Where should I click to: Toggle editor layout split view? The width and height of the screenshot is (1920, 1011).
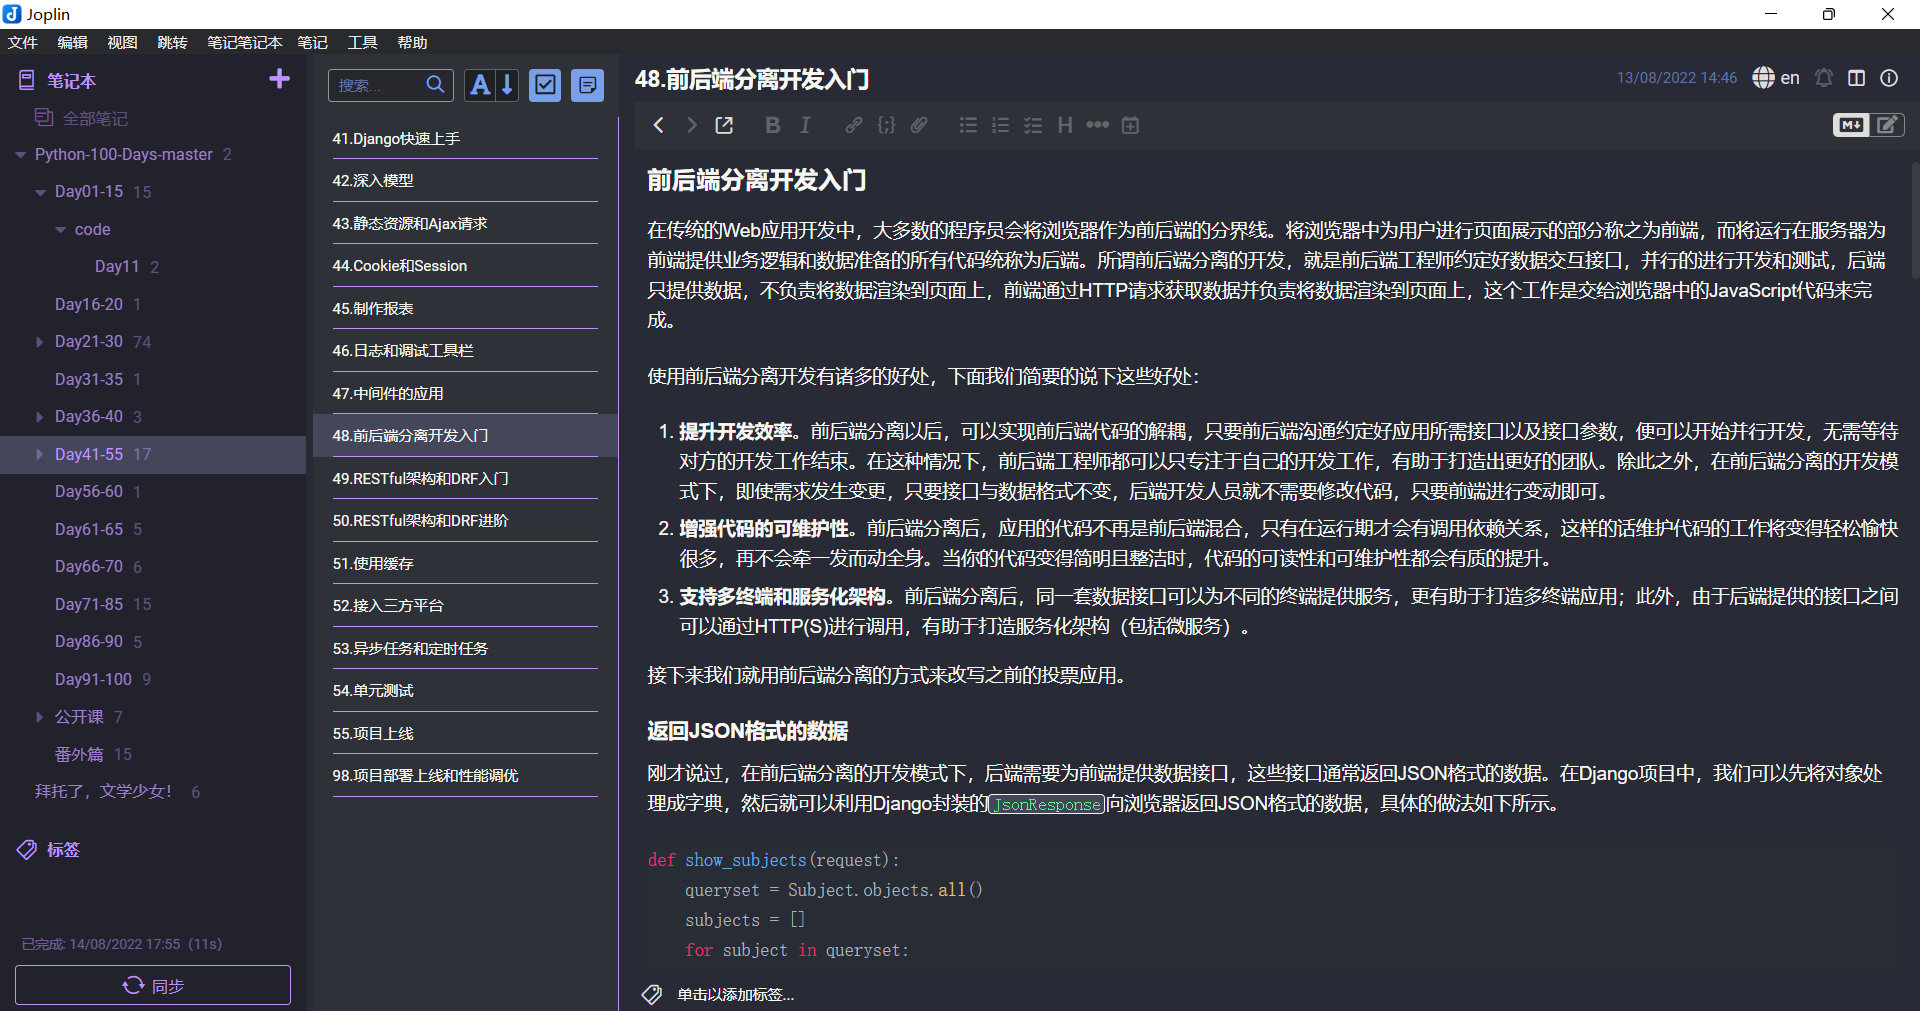click(1857, 78)
